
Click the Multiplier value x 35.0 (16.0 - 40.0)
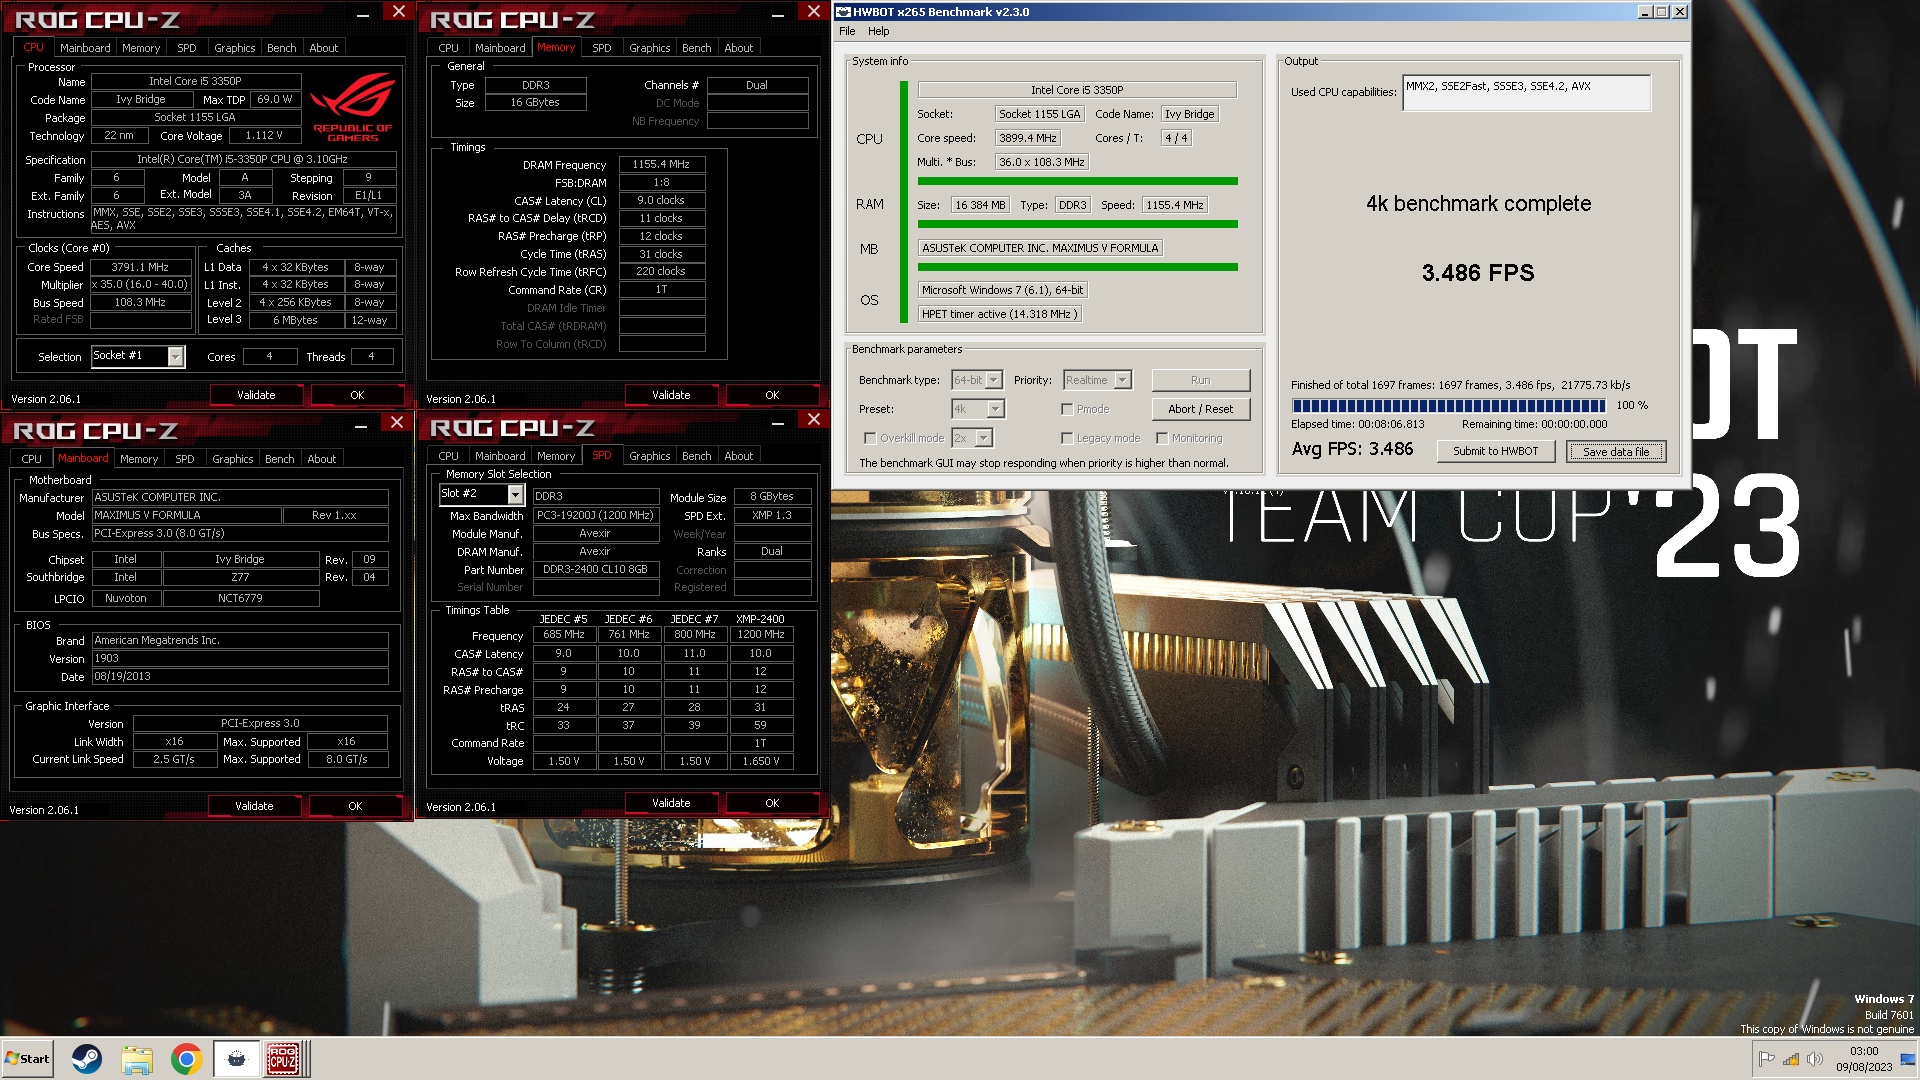click(x=139, y=285)
